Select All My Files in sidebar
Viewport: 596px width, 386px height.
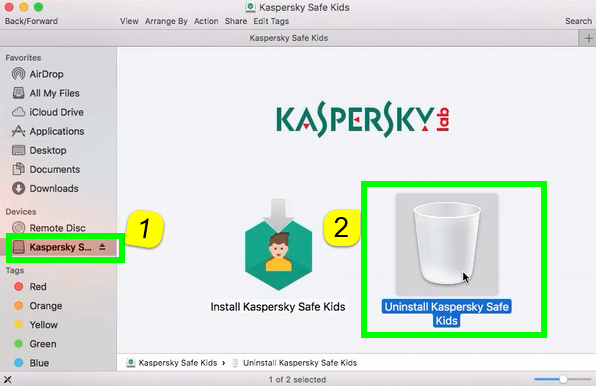coord(46,93)
